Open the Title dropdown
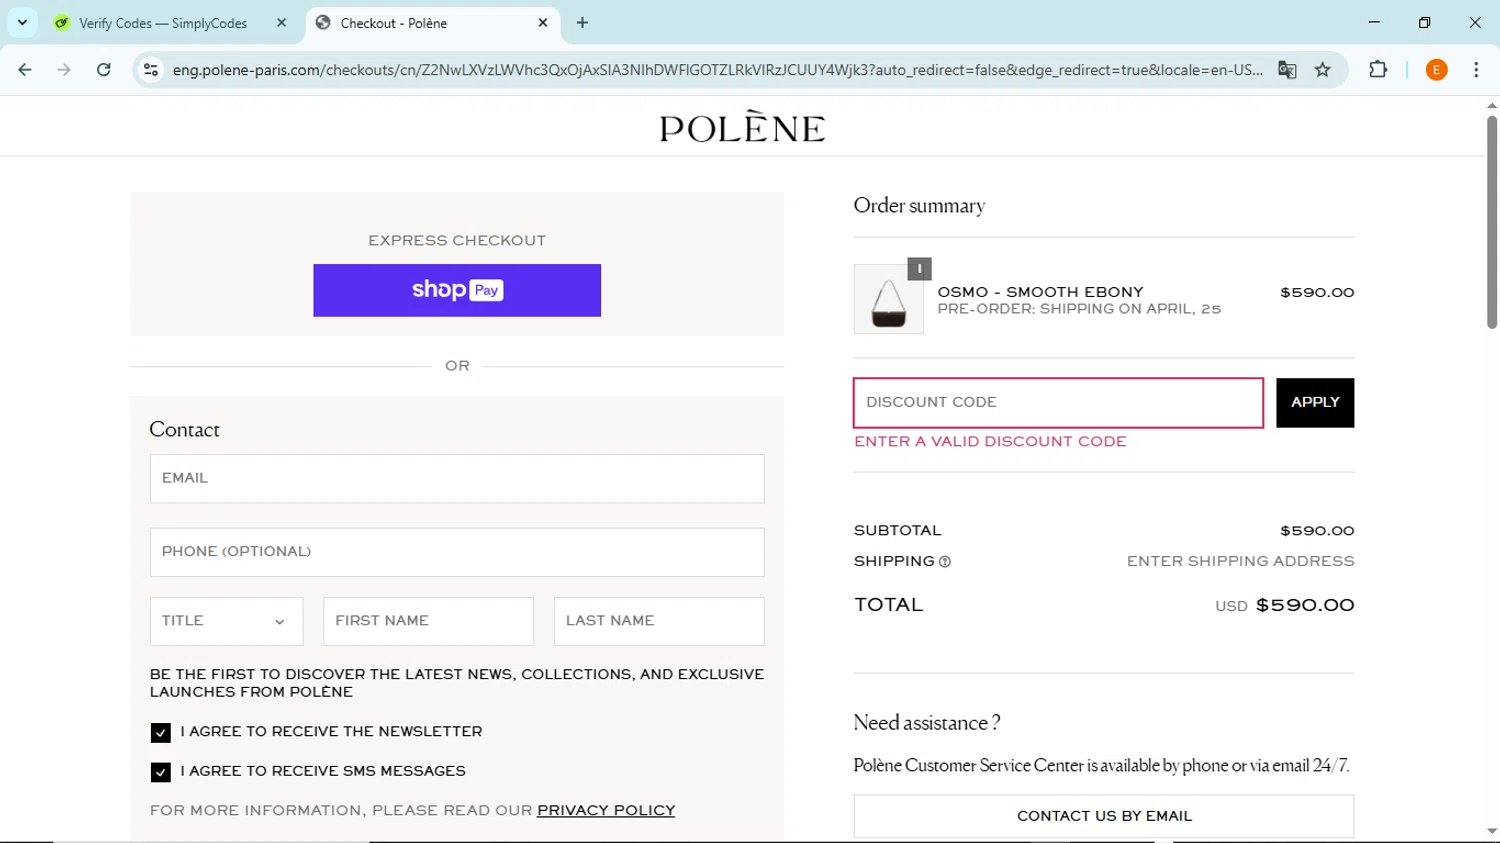This screenshot has width=1500, height=843. (x=226, y=621)
